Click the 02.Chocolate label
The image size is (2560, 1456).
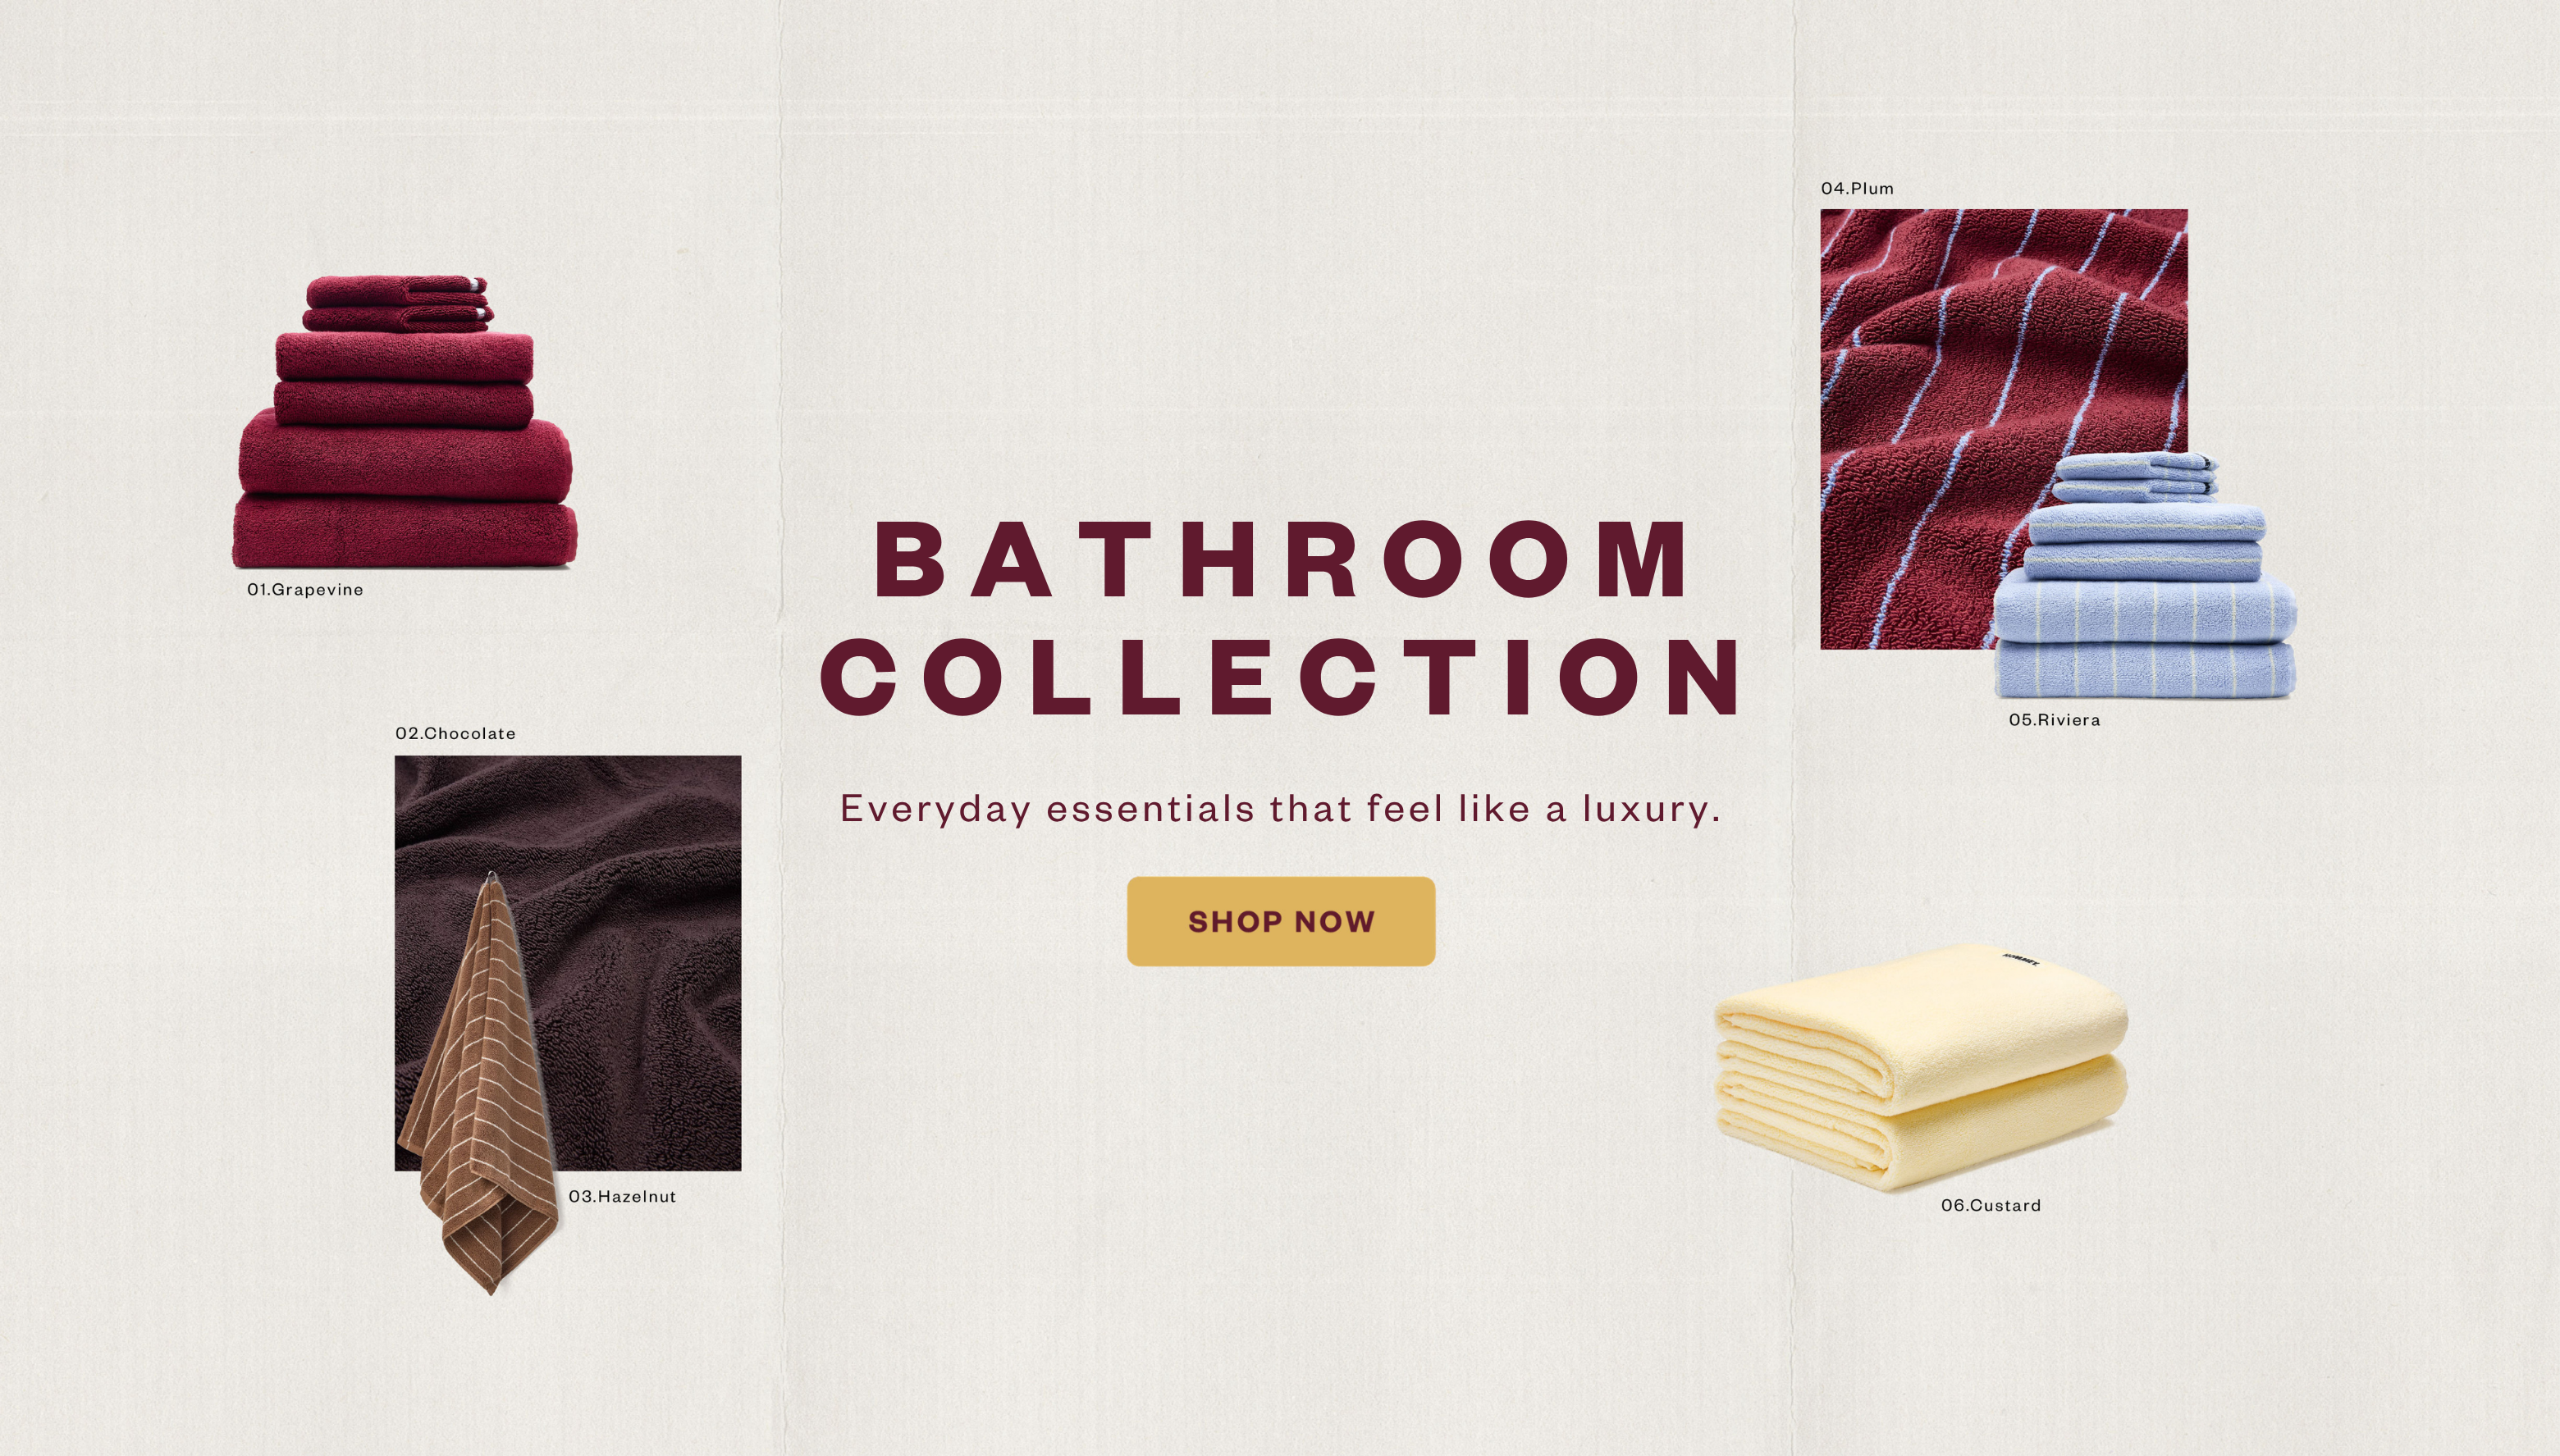click(455, 733)
